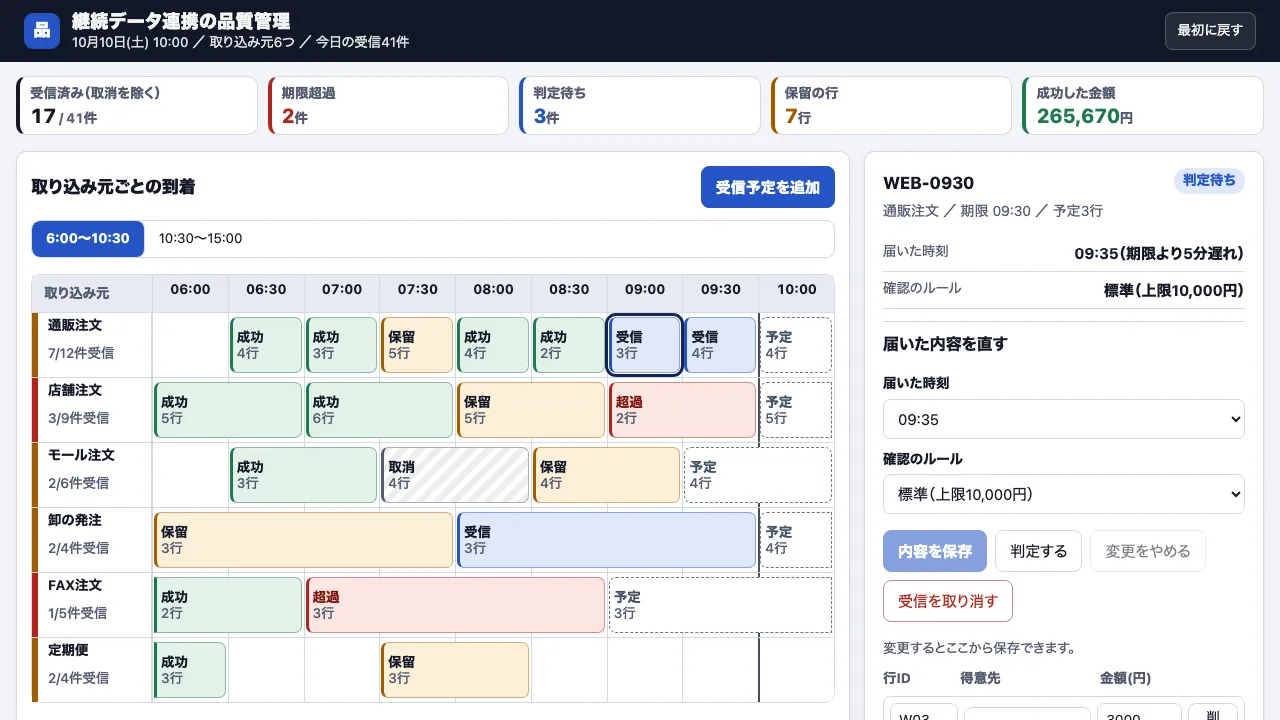Click the 期限超過 2件 summary card
This screenshot has width=1280, height=720.
coord(389,105)
